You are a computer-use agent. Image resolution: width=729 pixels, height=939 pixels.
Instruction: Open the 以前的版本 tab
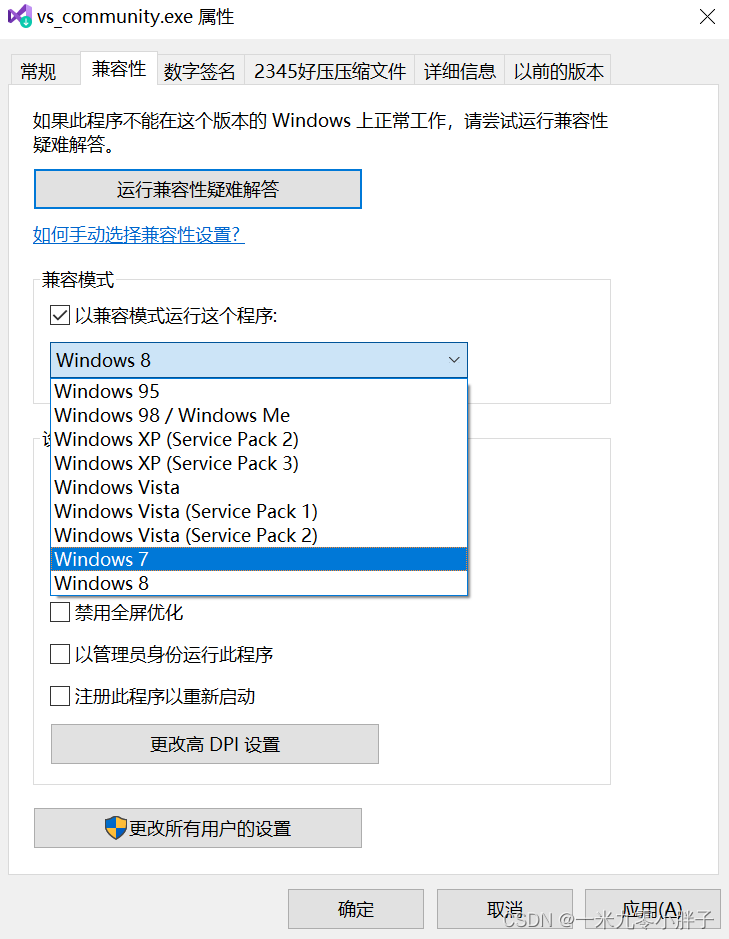point(558,70)
